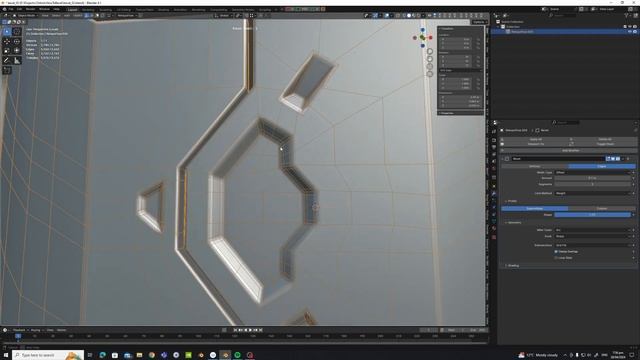
Task: Toggle Bevel modifier edit mode display
Action: (x=608, y=158)
